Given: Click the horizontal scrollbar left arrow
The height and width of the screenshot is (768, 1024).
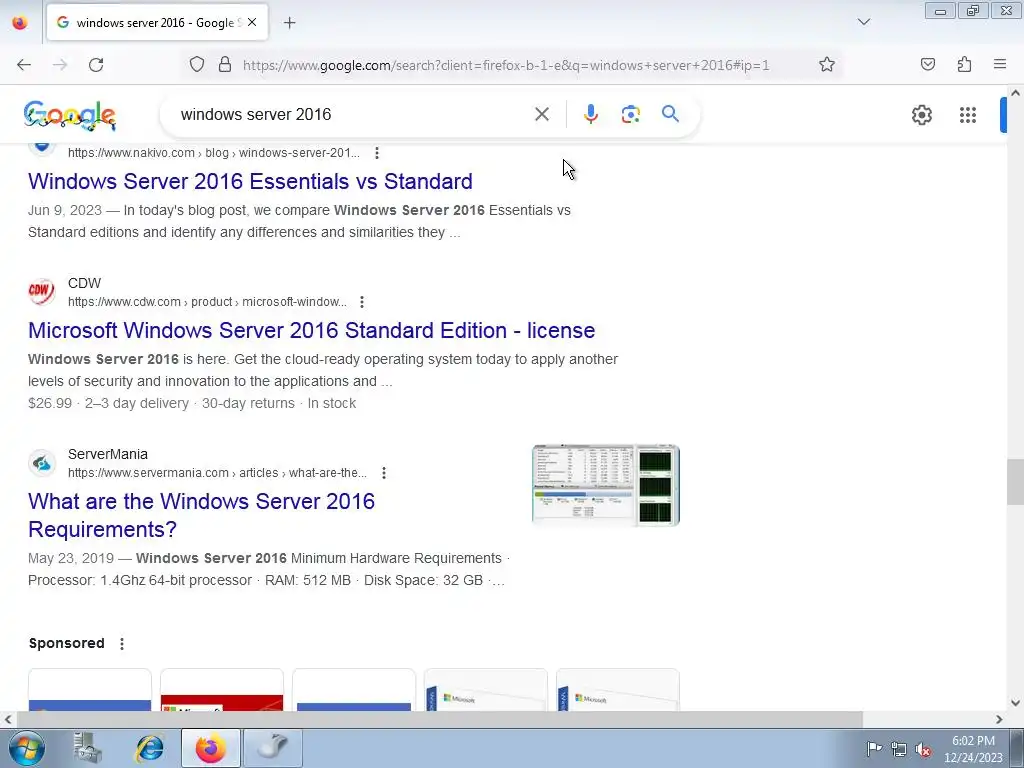Looking at the screenshot, I should pos(8,720).
